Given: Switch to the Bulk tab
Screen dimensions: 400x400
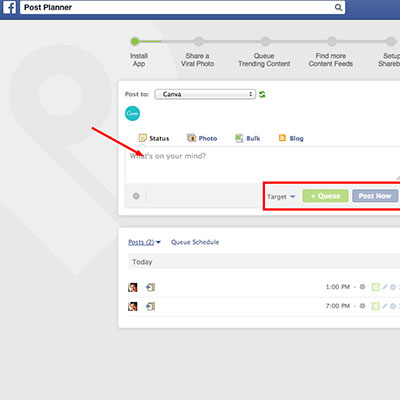Looking at the screenshot, I should [x=247, y=138].
